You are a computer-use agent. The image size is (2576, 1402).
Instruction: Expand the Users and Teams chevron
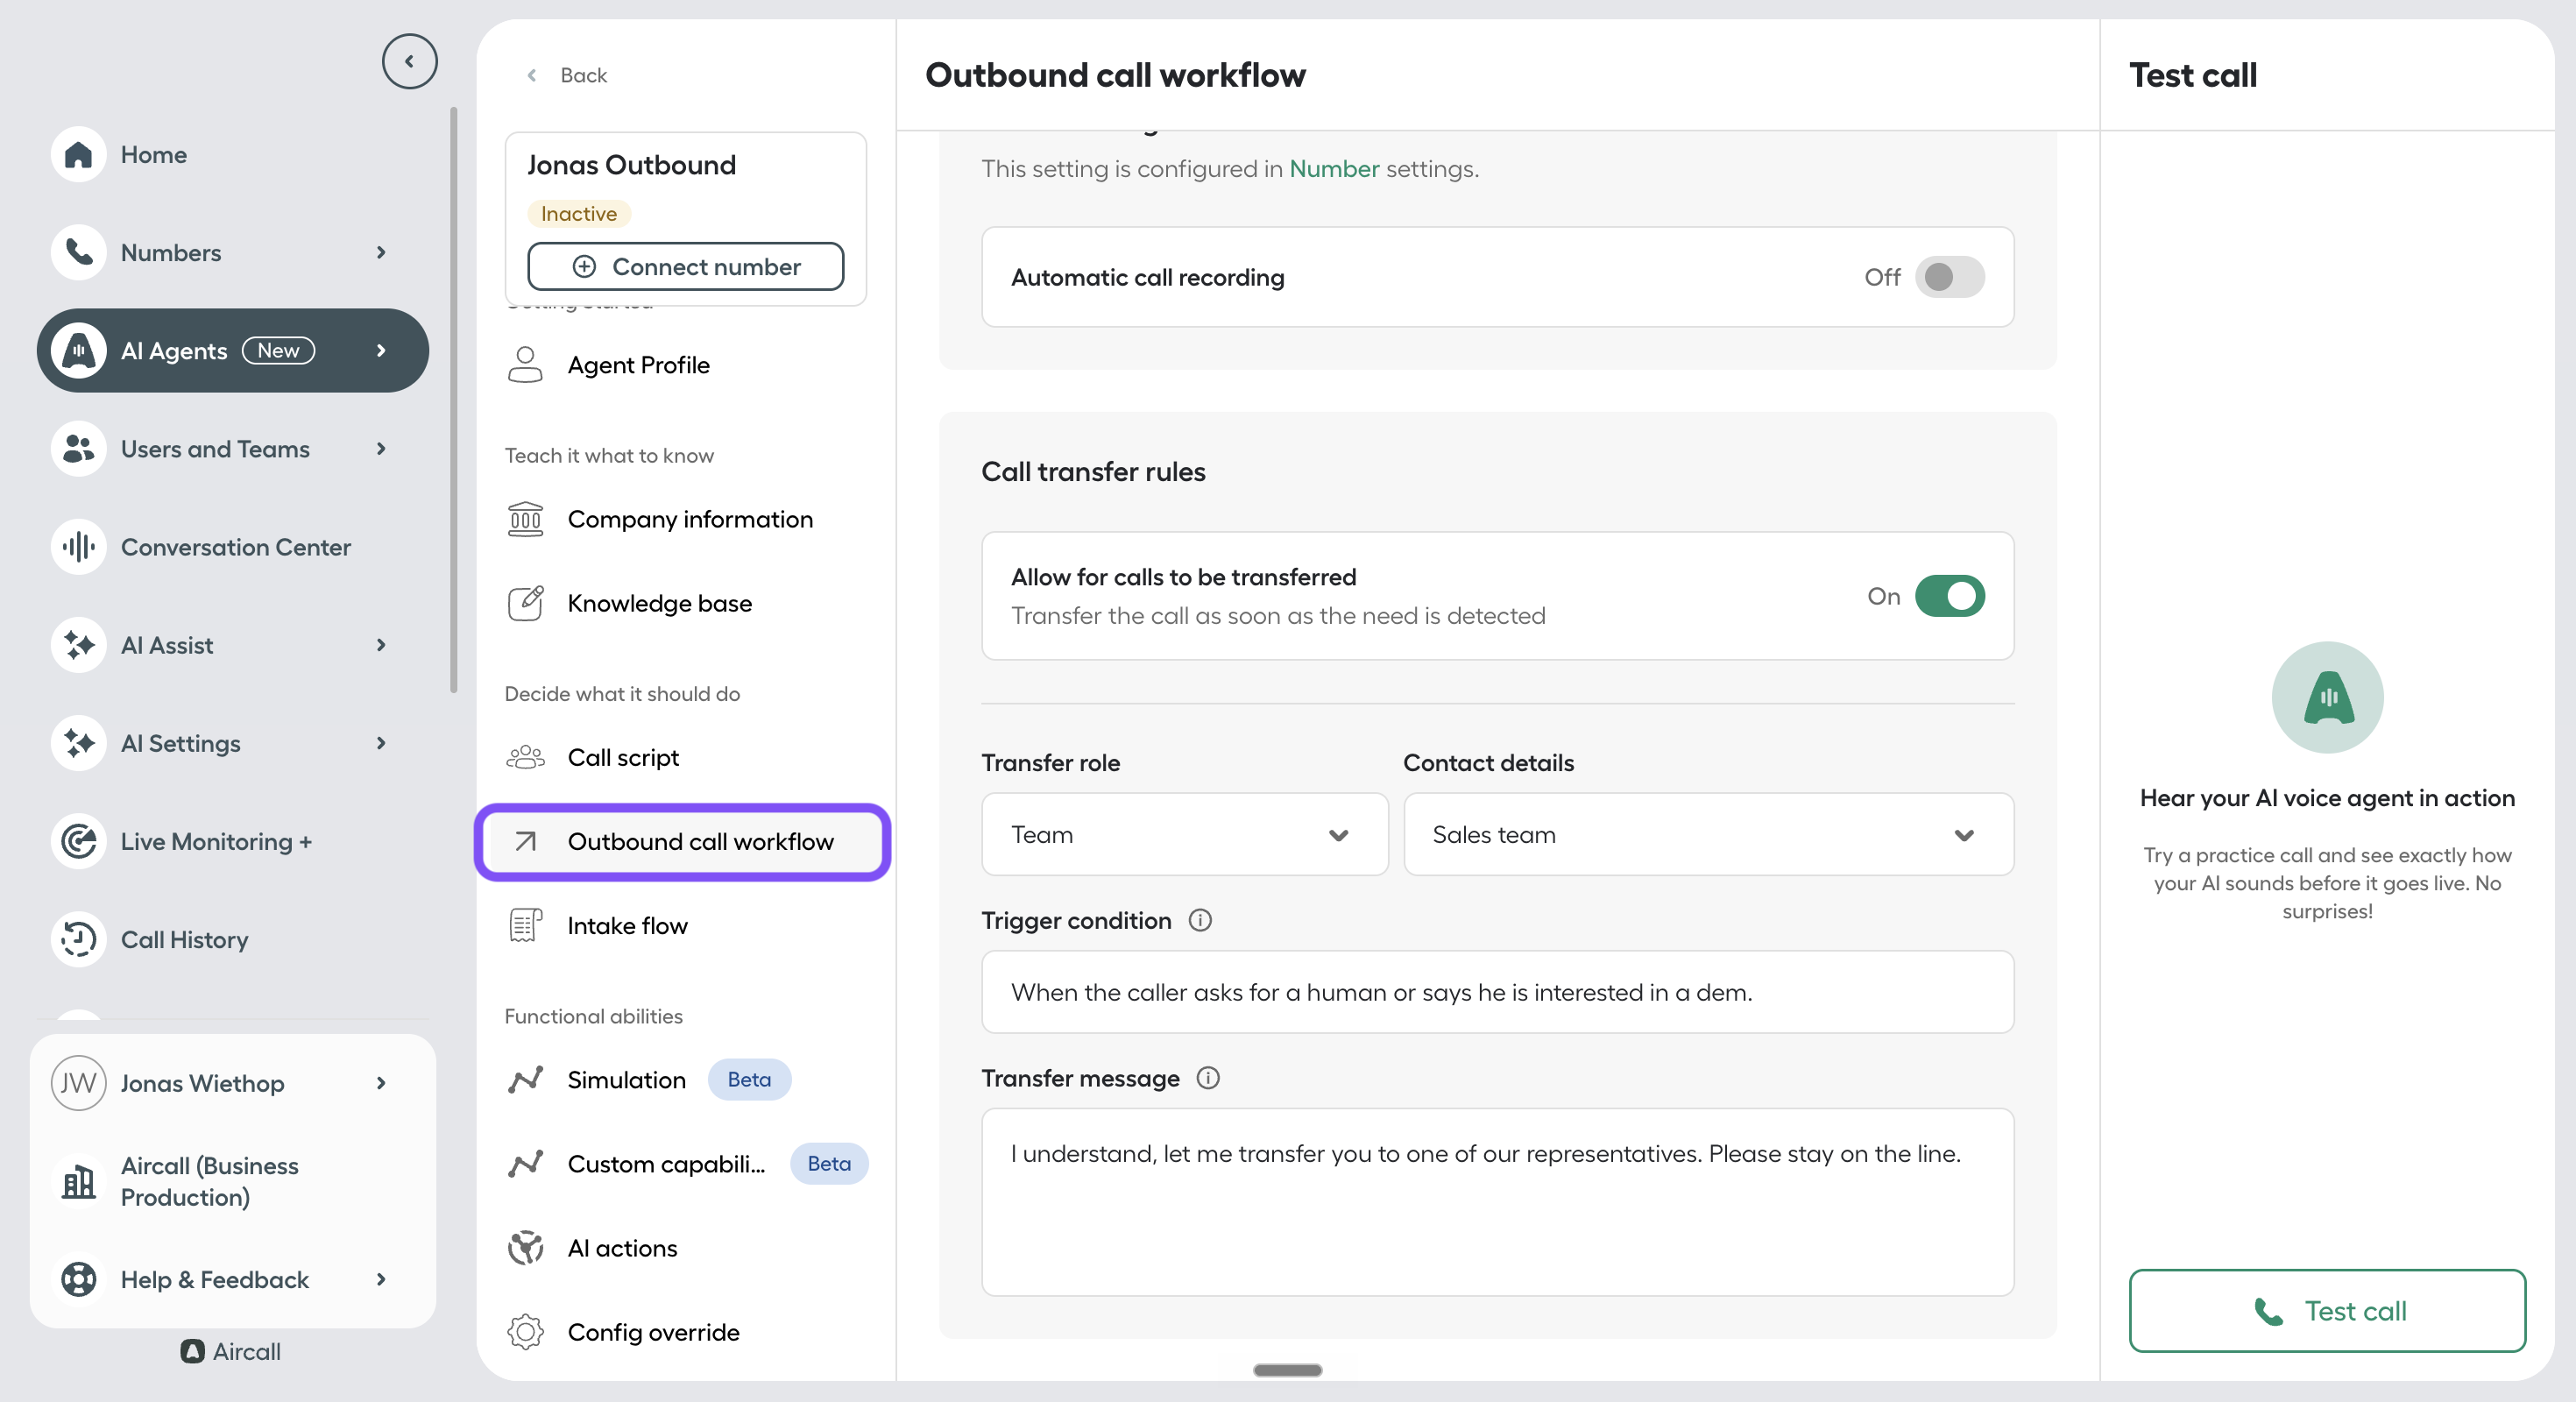pyautogui.click(x=381, y=449)
